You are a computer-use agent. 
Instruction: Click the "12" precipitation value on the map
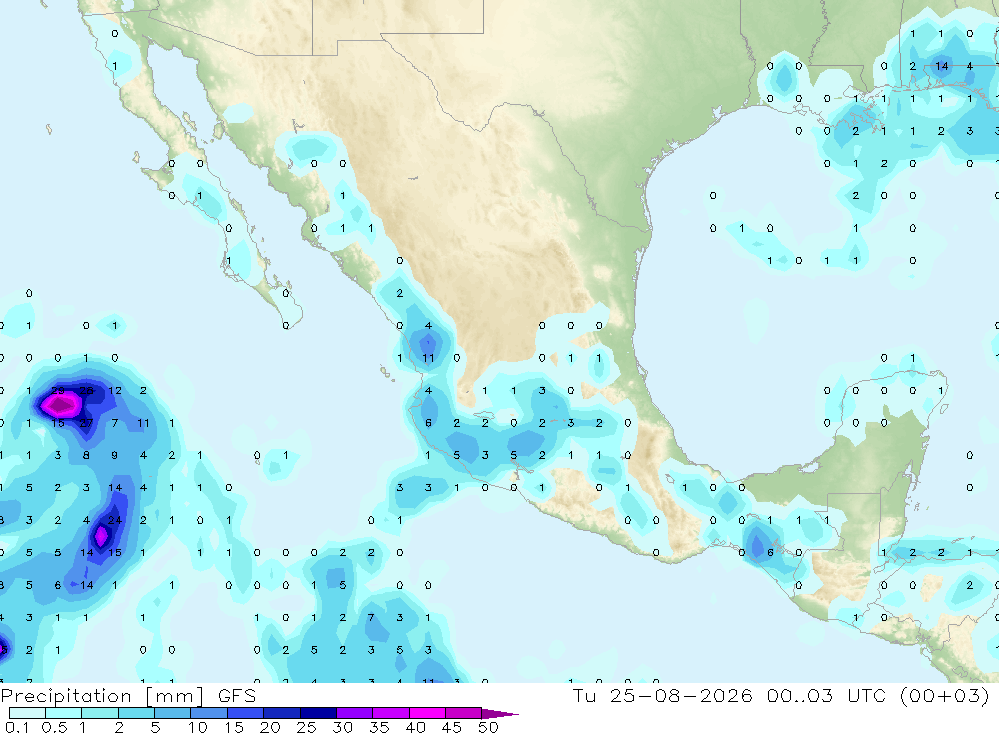(x=115, y=390)
